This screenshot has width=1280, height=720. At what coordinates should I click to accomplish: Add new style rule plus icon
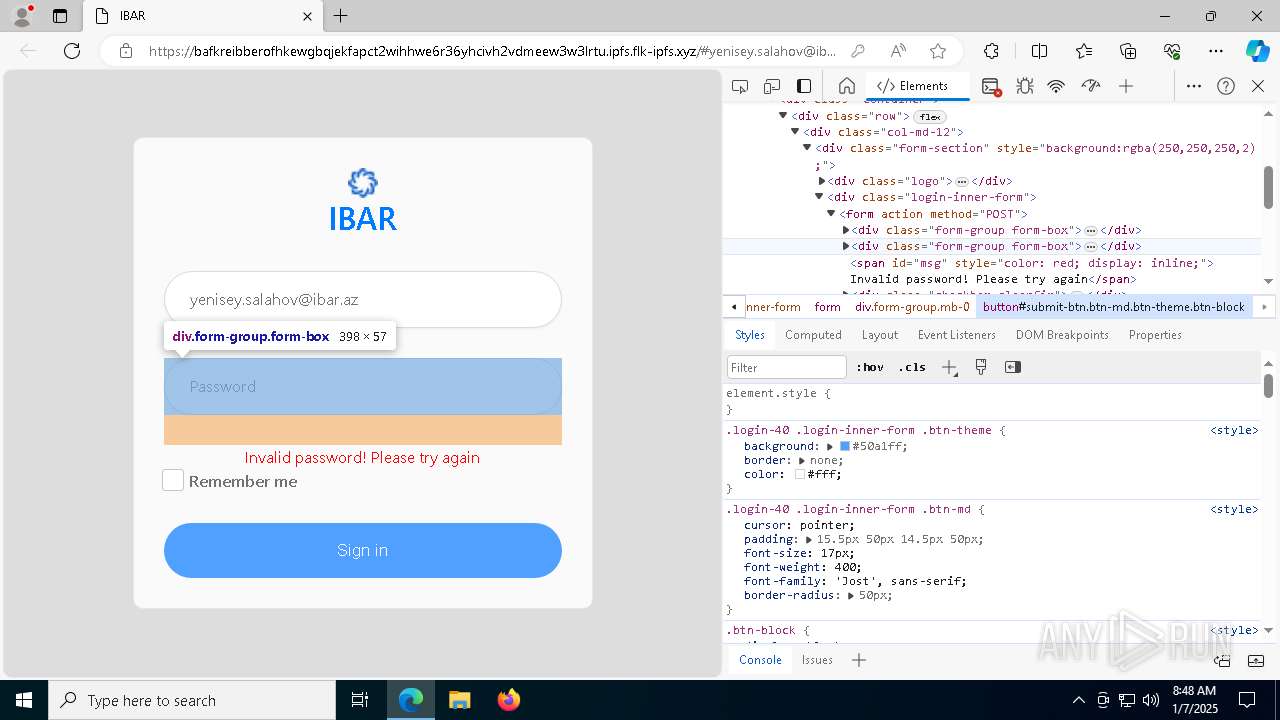[949, 367]
